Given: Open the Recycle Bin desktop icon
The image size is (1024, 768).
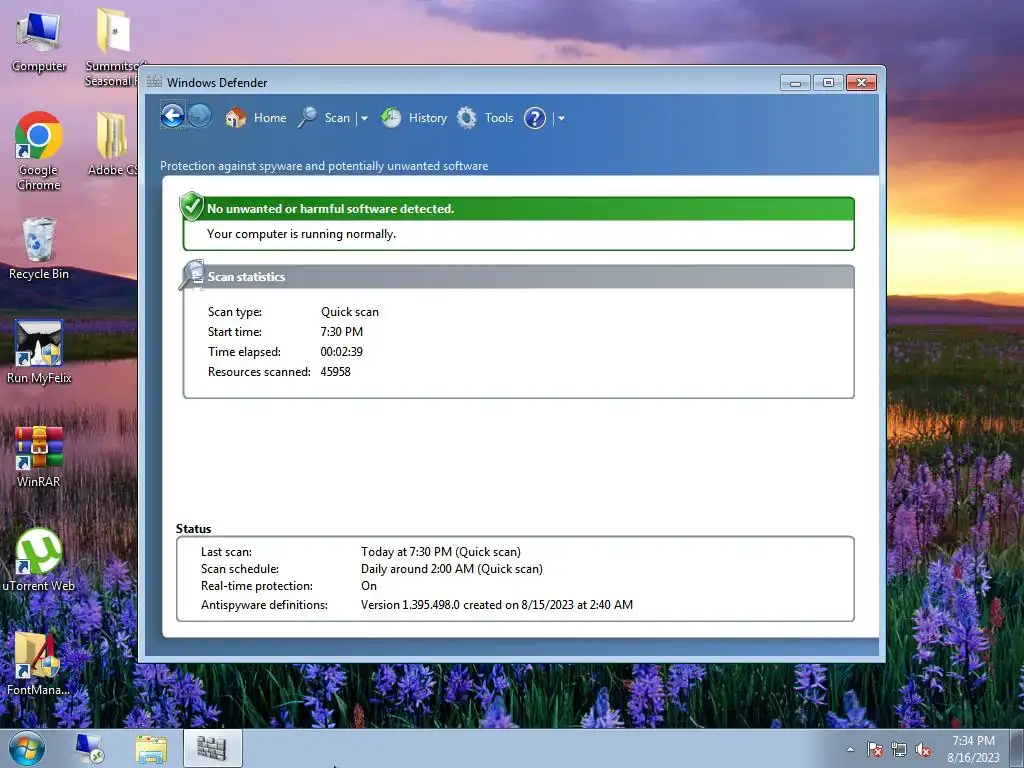Looking at the screenshot, I should (x=39, y=249).
